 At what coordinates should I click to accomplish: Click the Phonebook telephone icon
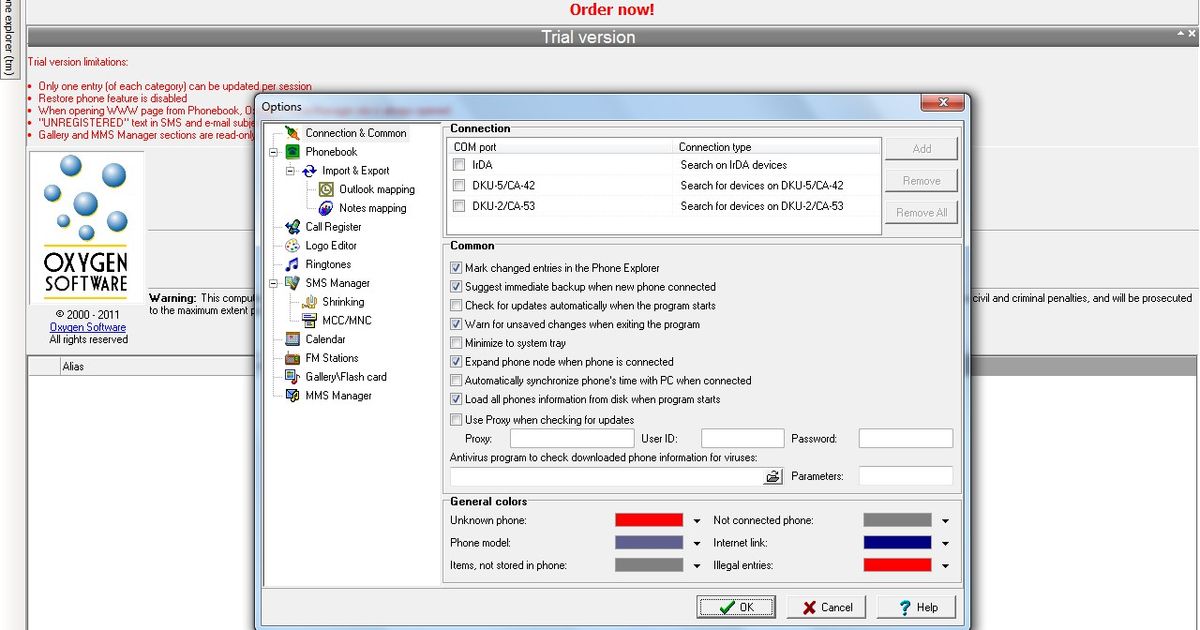292,152
